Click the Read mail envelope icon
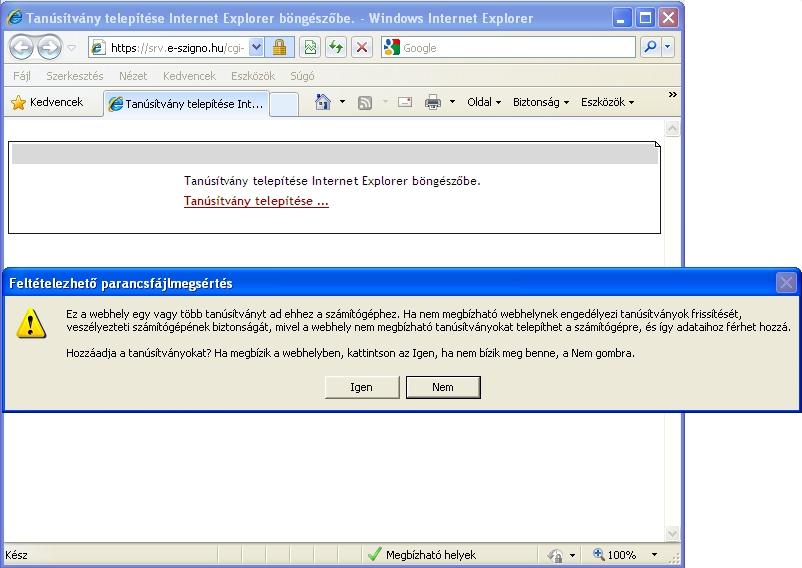This screenshot has width=802, height=568. [405, 102]
